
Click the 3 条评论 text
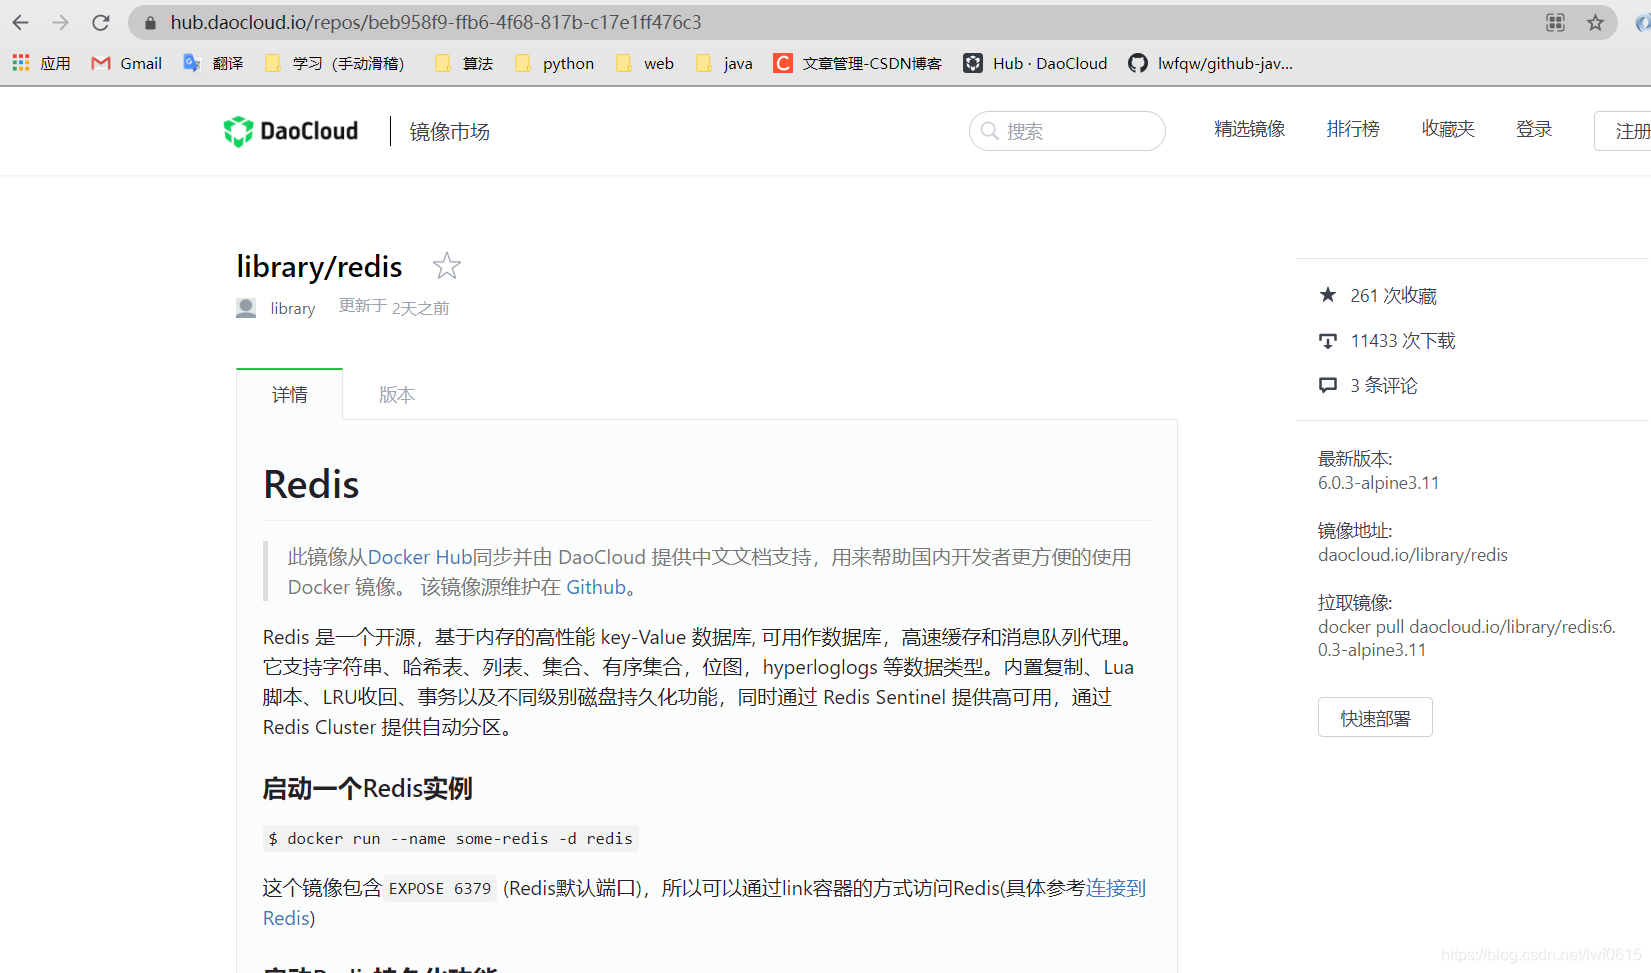pos(1384,386)
